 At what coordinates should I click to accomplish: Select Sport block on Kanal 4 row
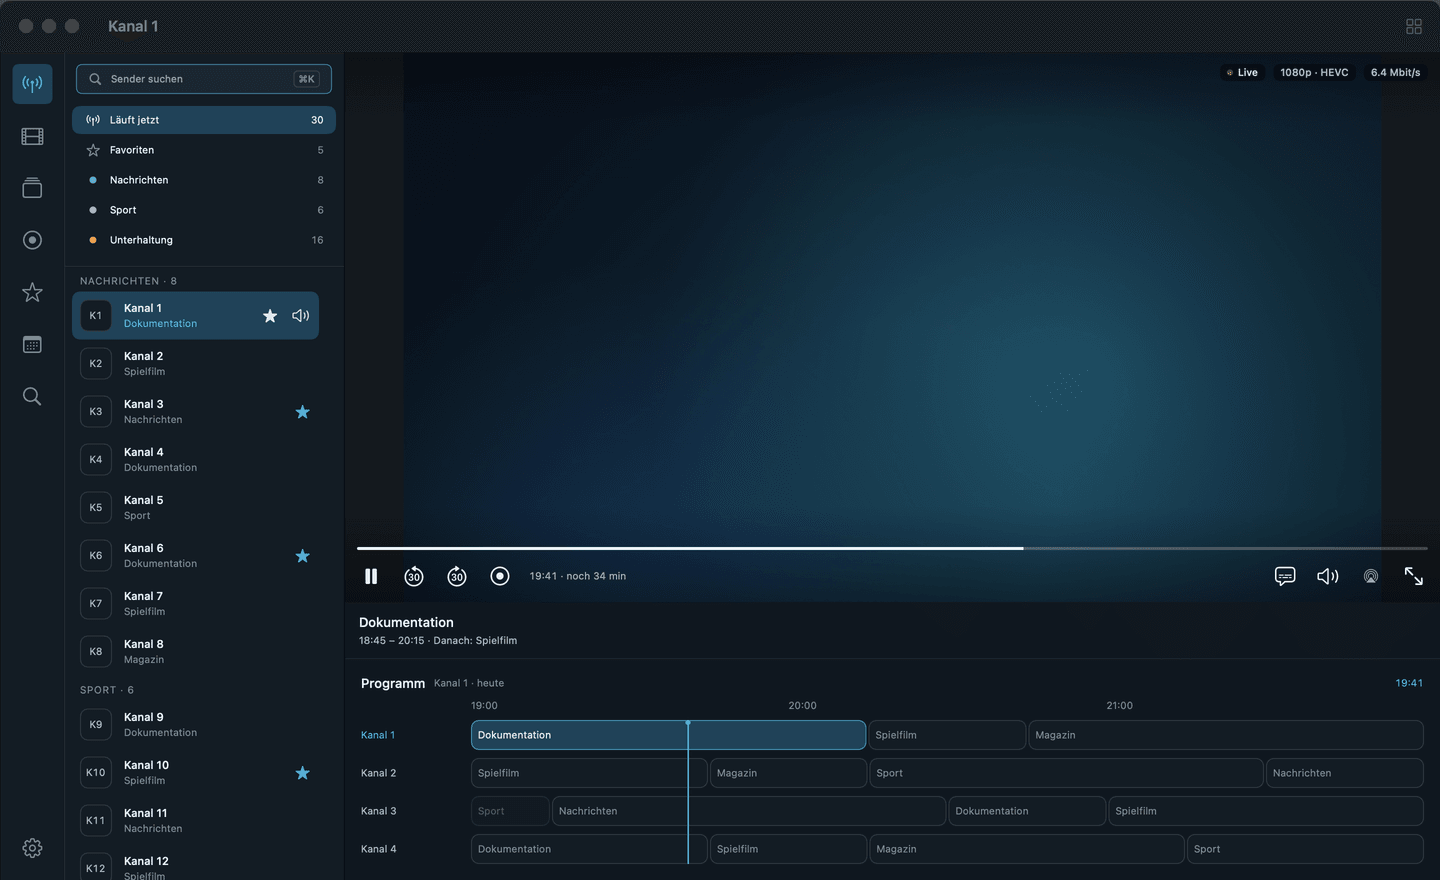pyautogui.click(x=1305, y=849)
